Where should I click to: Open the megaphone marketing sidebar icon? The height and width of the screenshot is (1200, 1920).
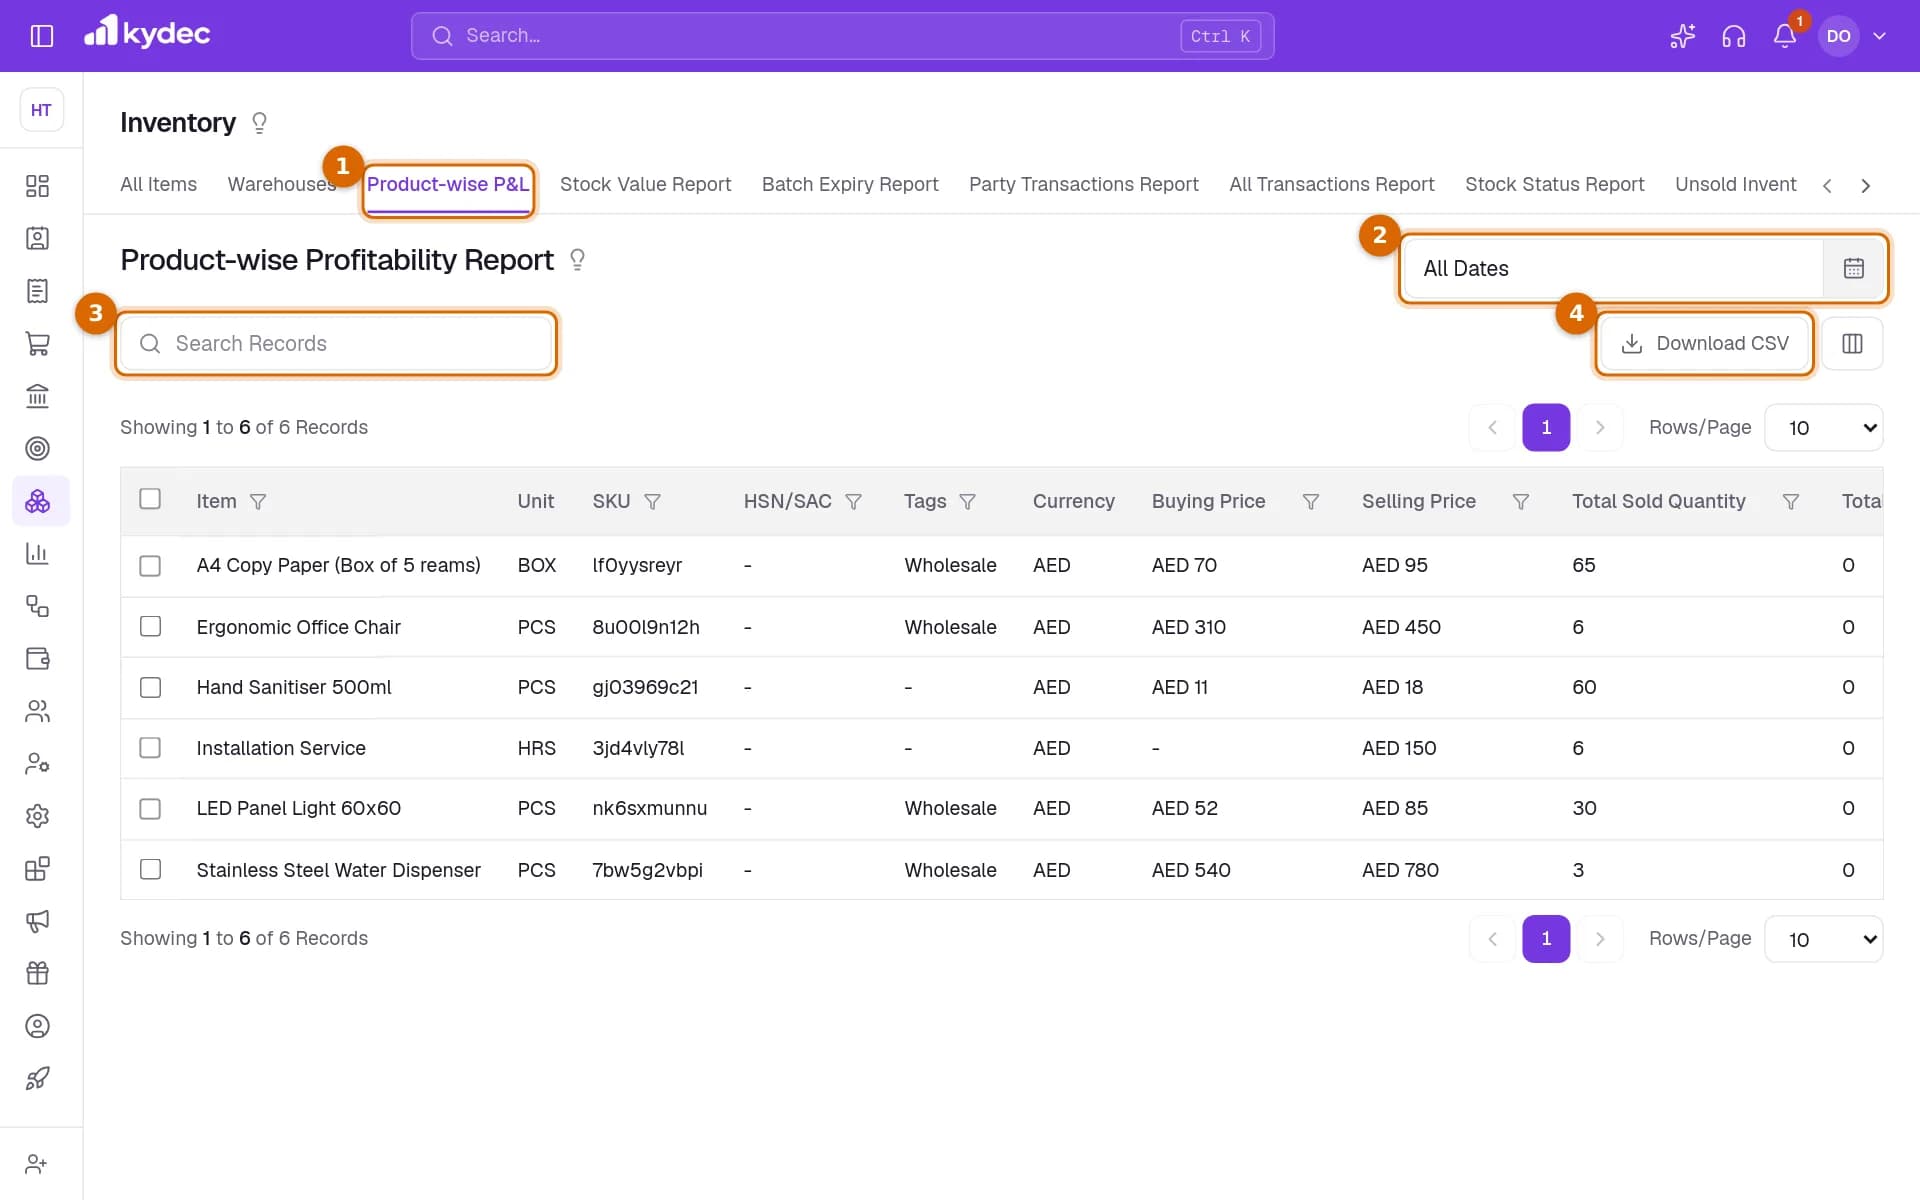pyautogui.click(x=37, y=921)
